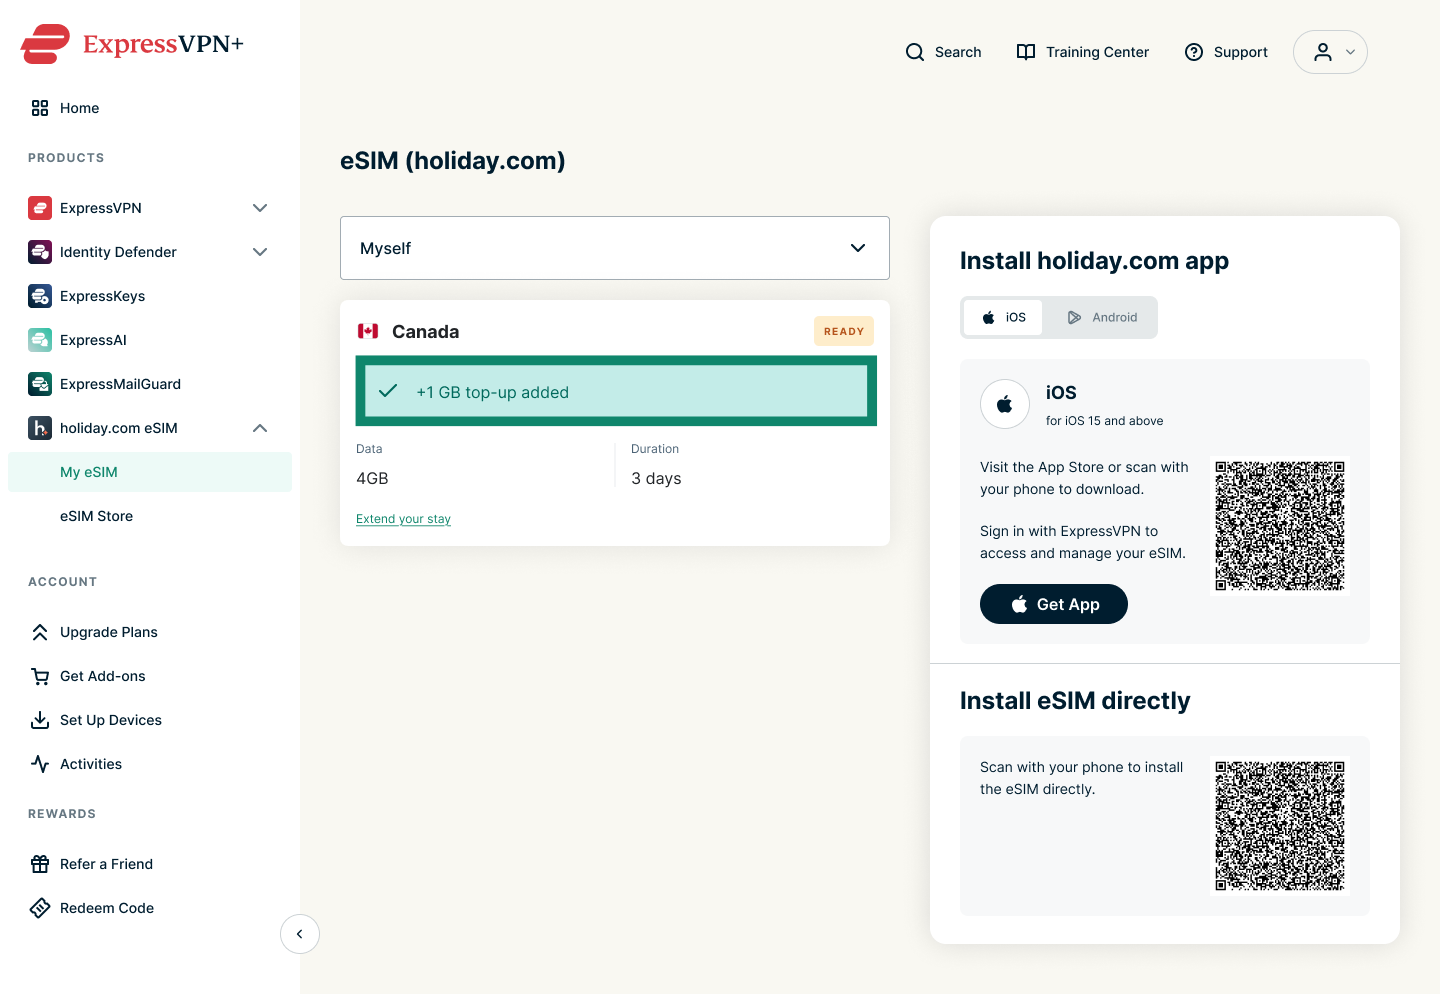Click the '3 days' duration value
Screen dimensions: 1440x994
[656, 479]
